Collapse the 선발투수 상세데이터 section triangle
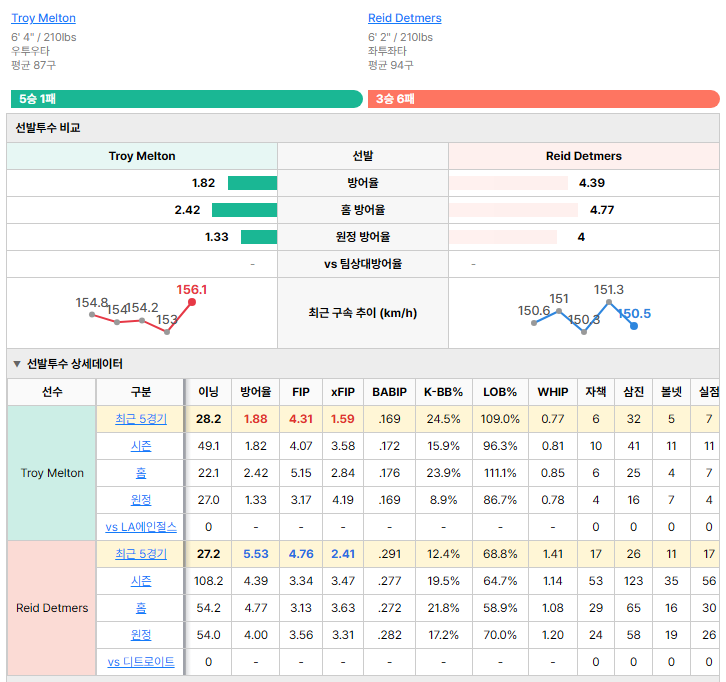Screen dimensions: 726x682 (x=17, y=364)
